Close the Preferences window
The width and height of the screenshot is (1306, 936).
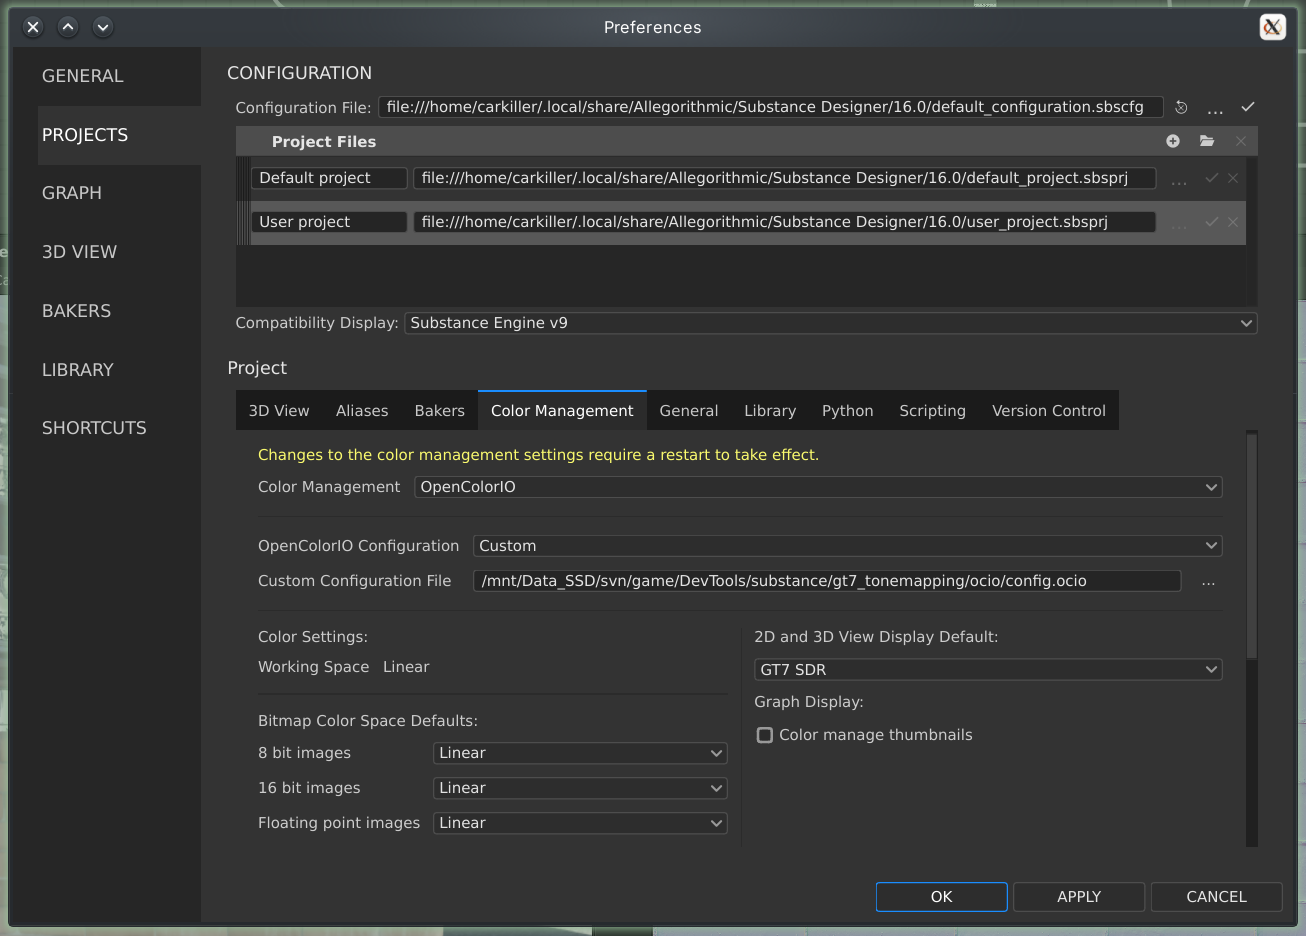[33, 27]
